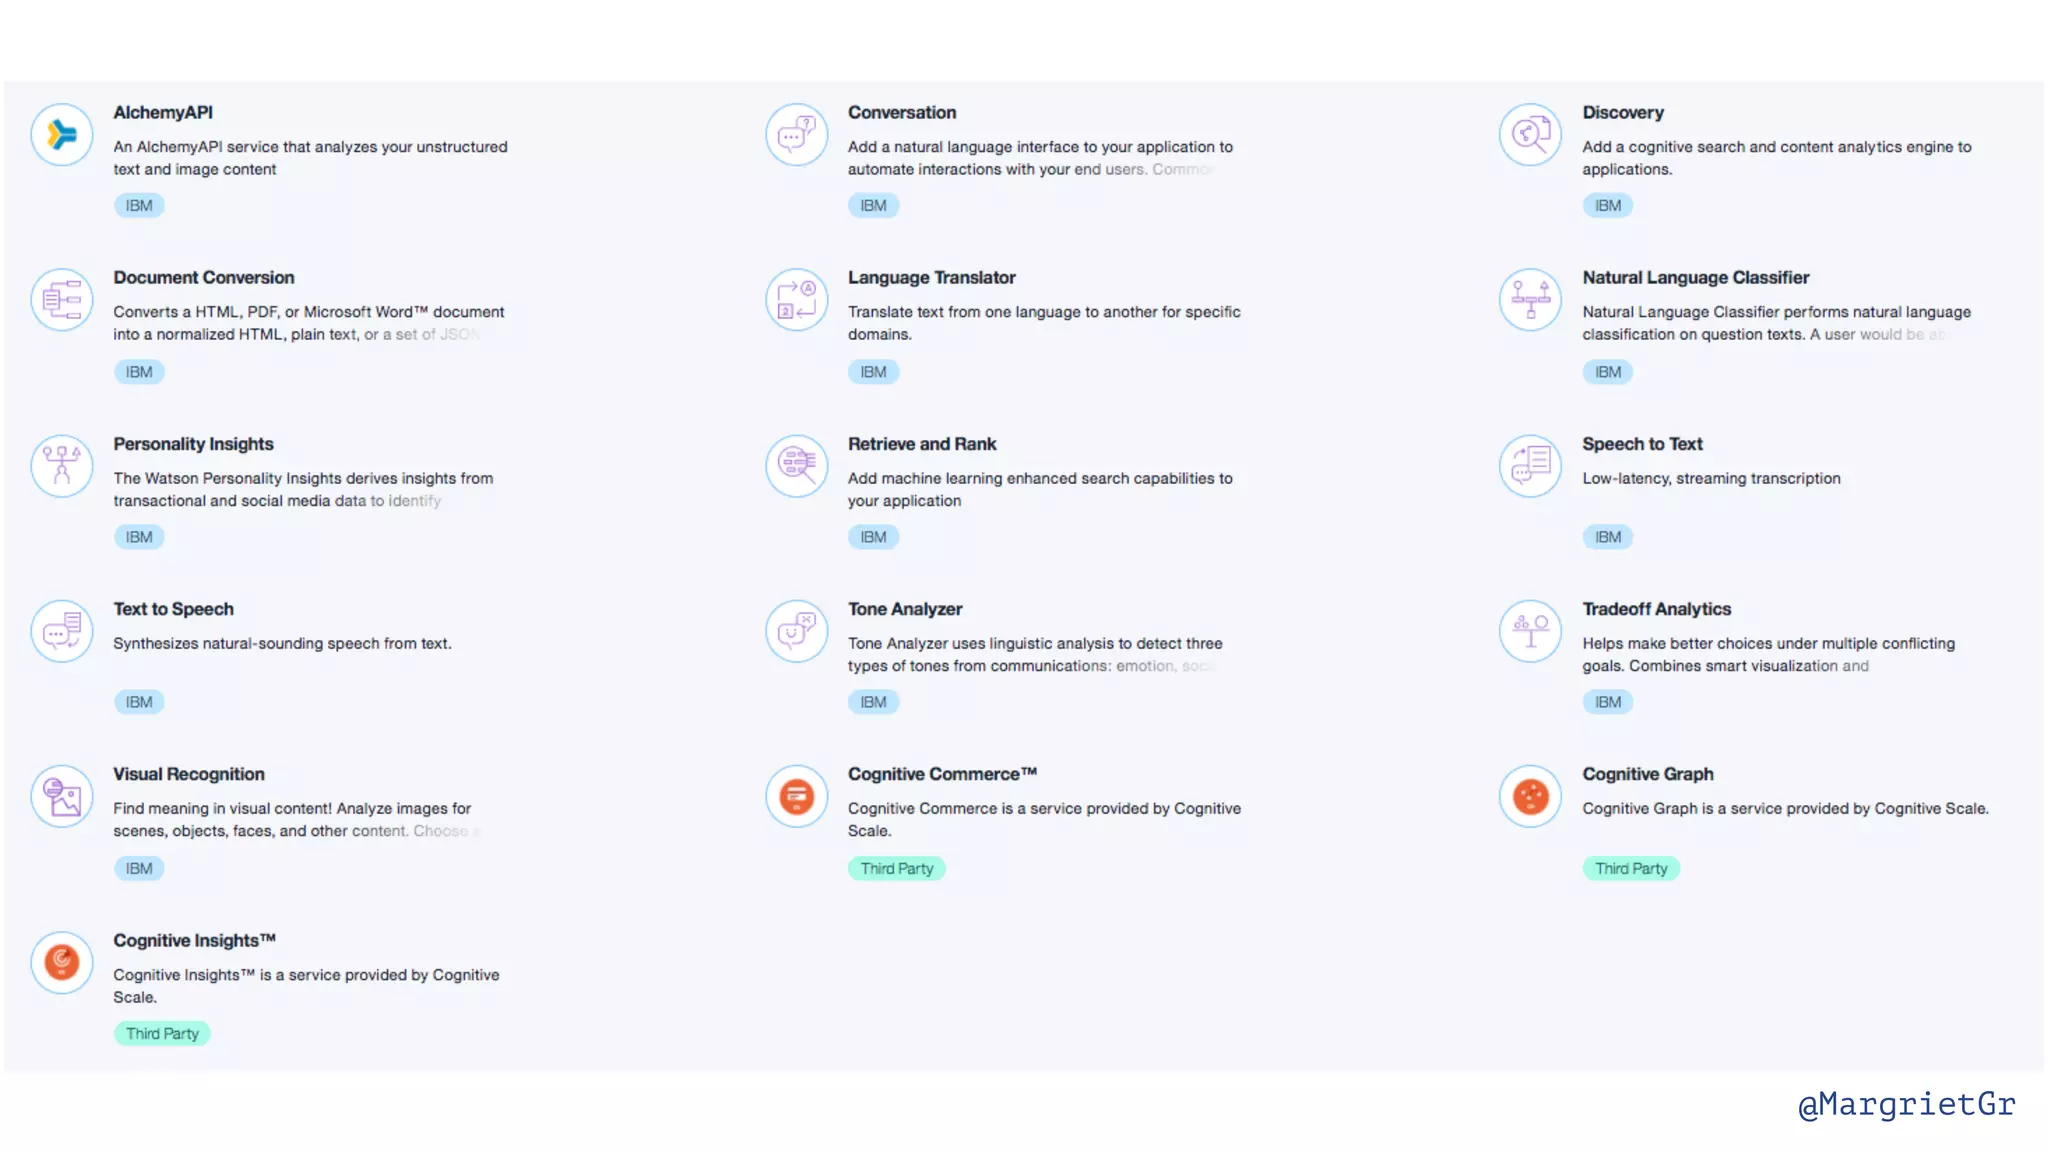Click the @MargrietGr handle text
The image size is (2048, 1152).
pyautogui.click(x=1906, y=1104)
